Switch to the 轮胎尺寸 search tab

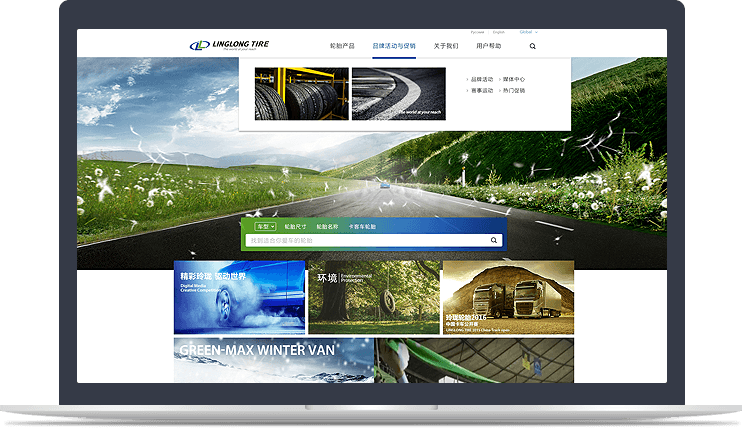pyautogui.click(x=297, y=227)
